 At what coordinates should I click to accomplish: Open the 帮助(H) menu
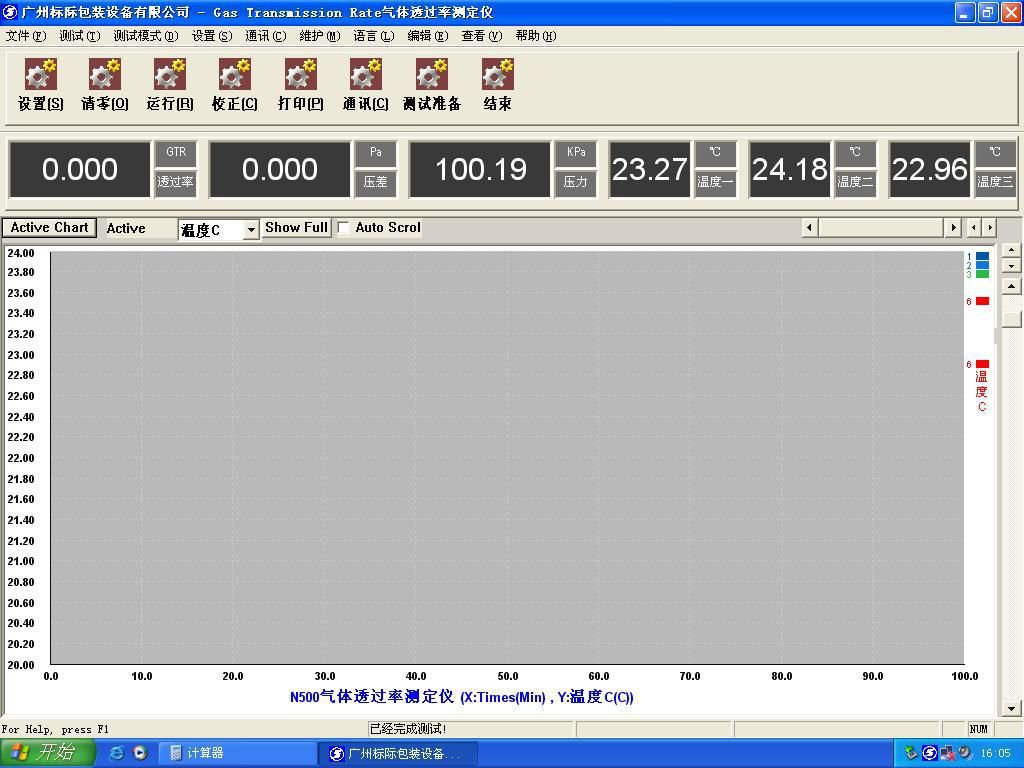click(x=536, y=36)
